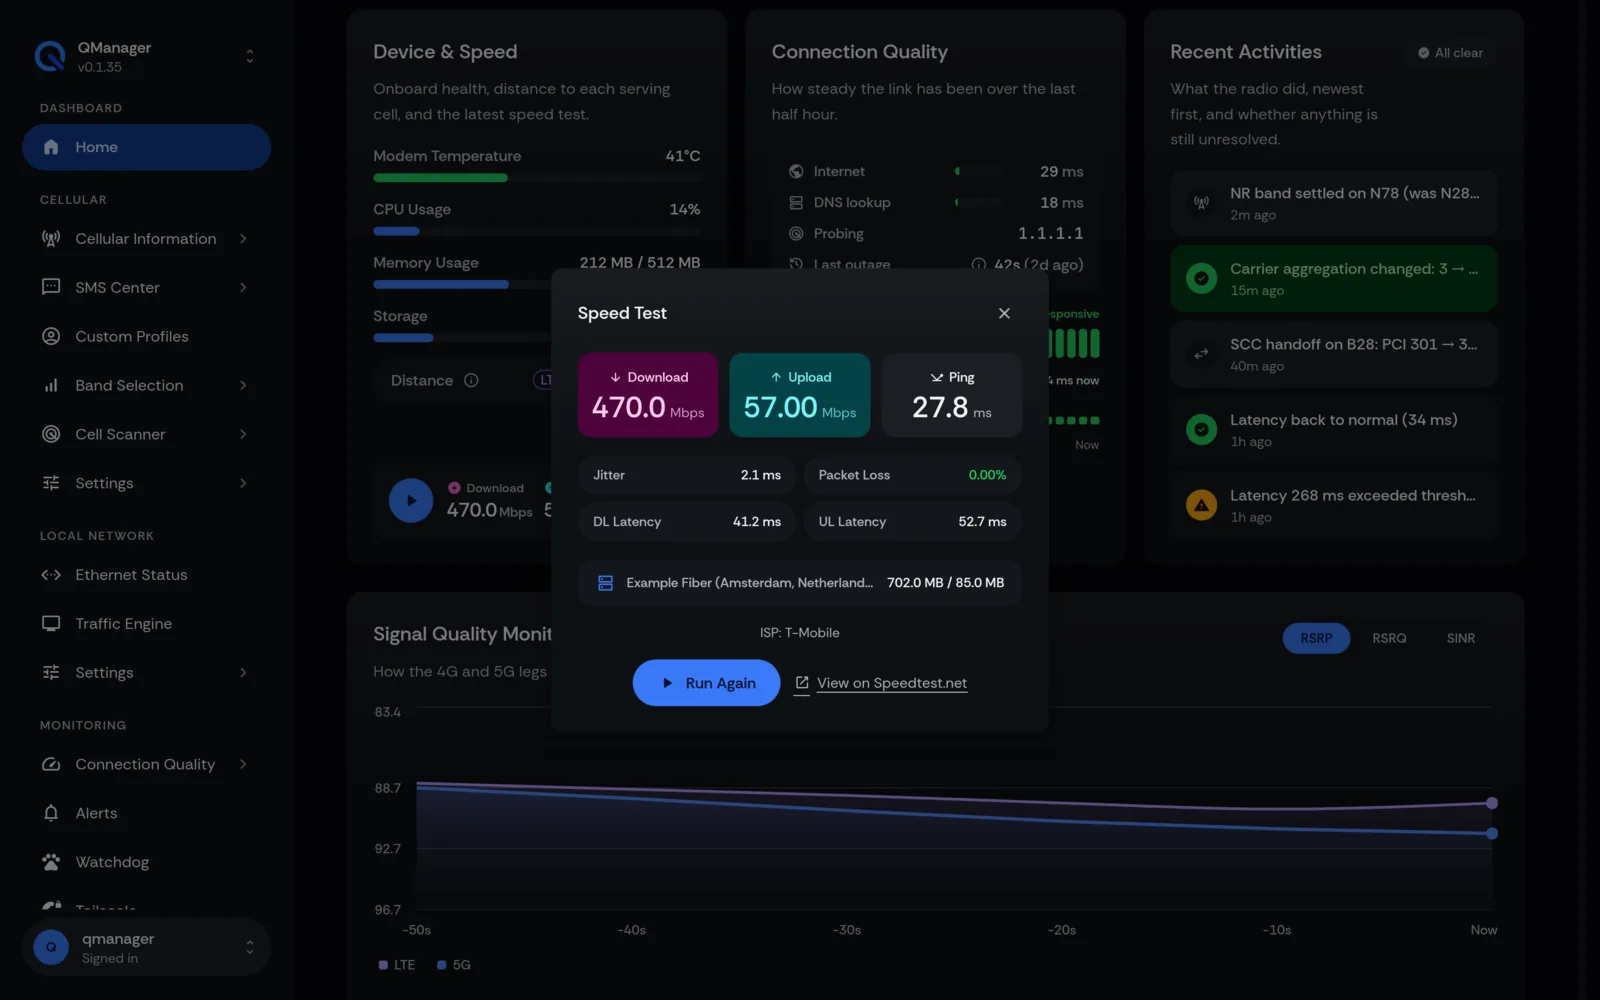Click the external link icon by Speedtest.net
Viewport: 1600px width, 1000px height.
(802, 683)
